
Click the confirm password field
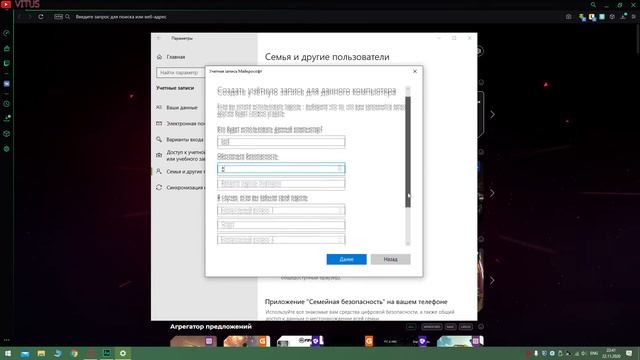(x=281, y=184)
